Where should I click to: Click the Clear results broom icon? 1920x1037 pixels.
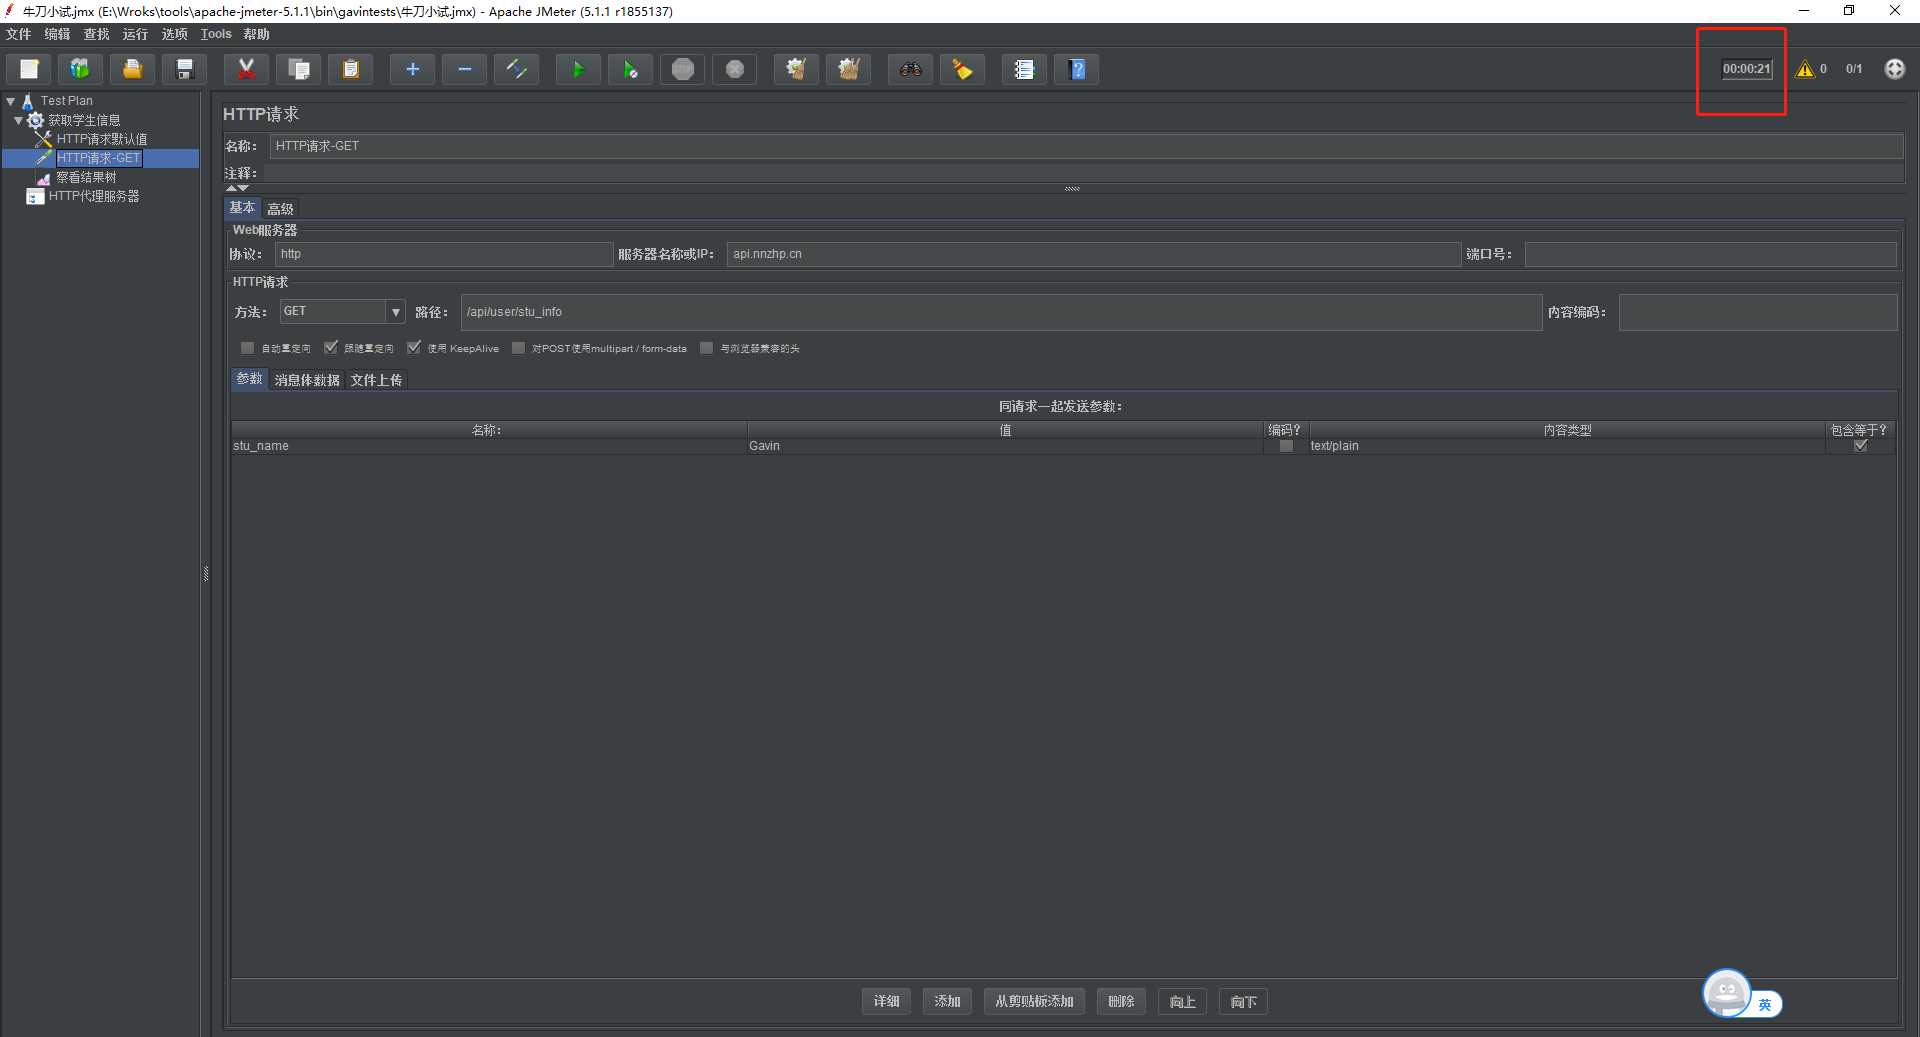tap(796, 69)
